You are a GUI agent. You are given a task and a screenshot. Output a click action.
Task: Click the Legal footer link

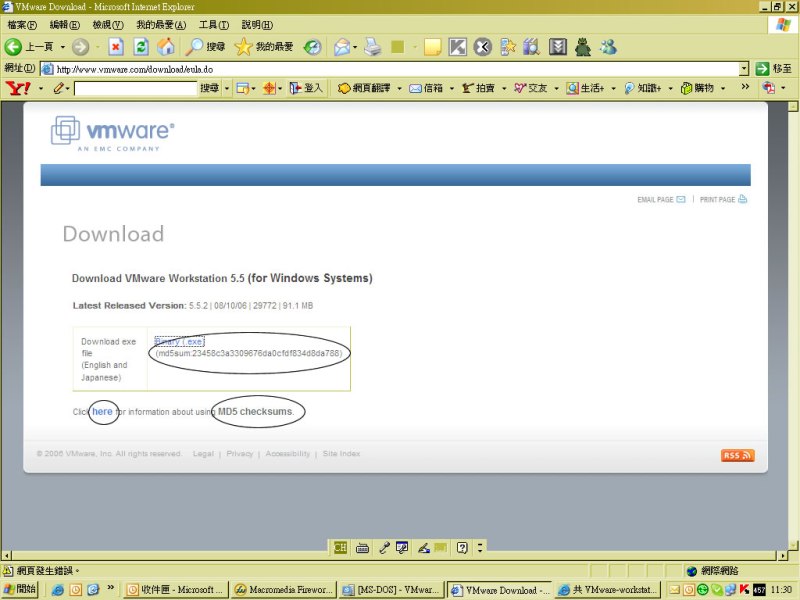tap(203, 454)
